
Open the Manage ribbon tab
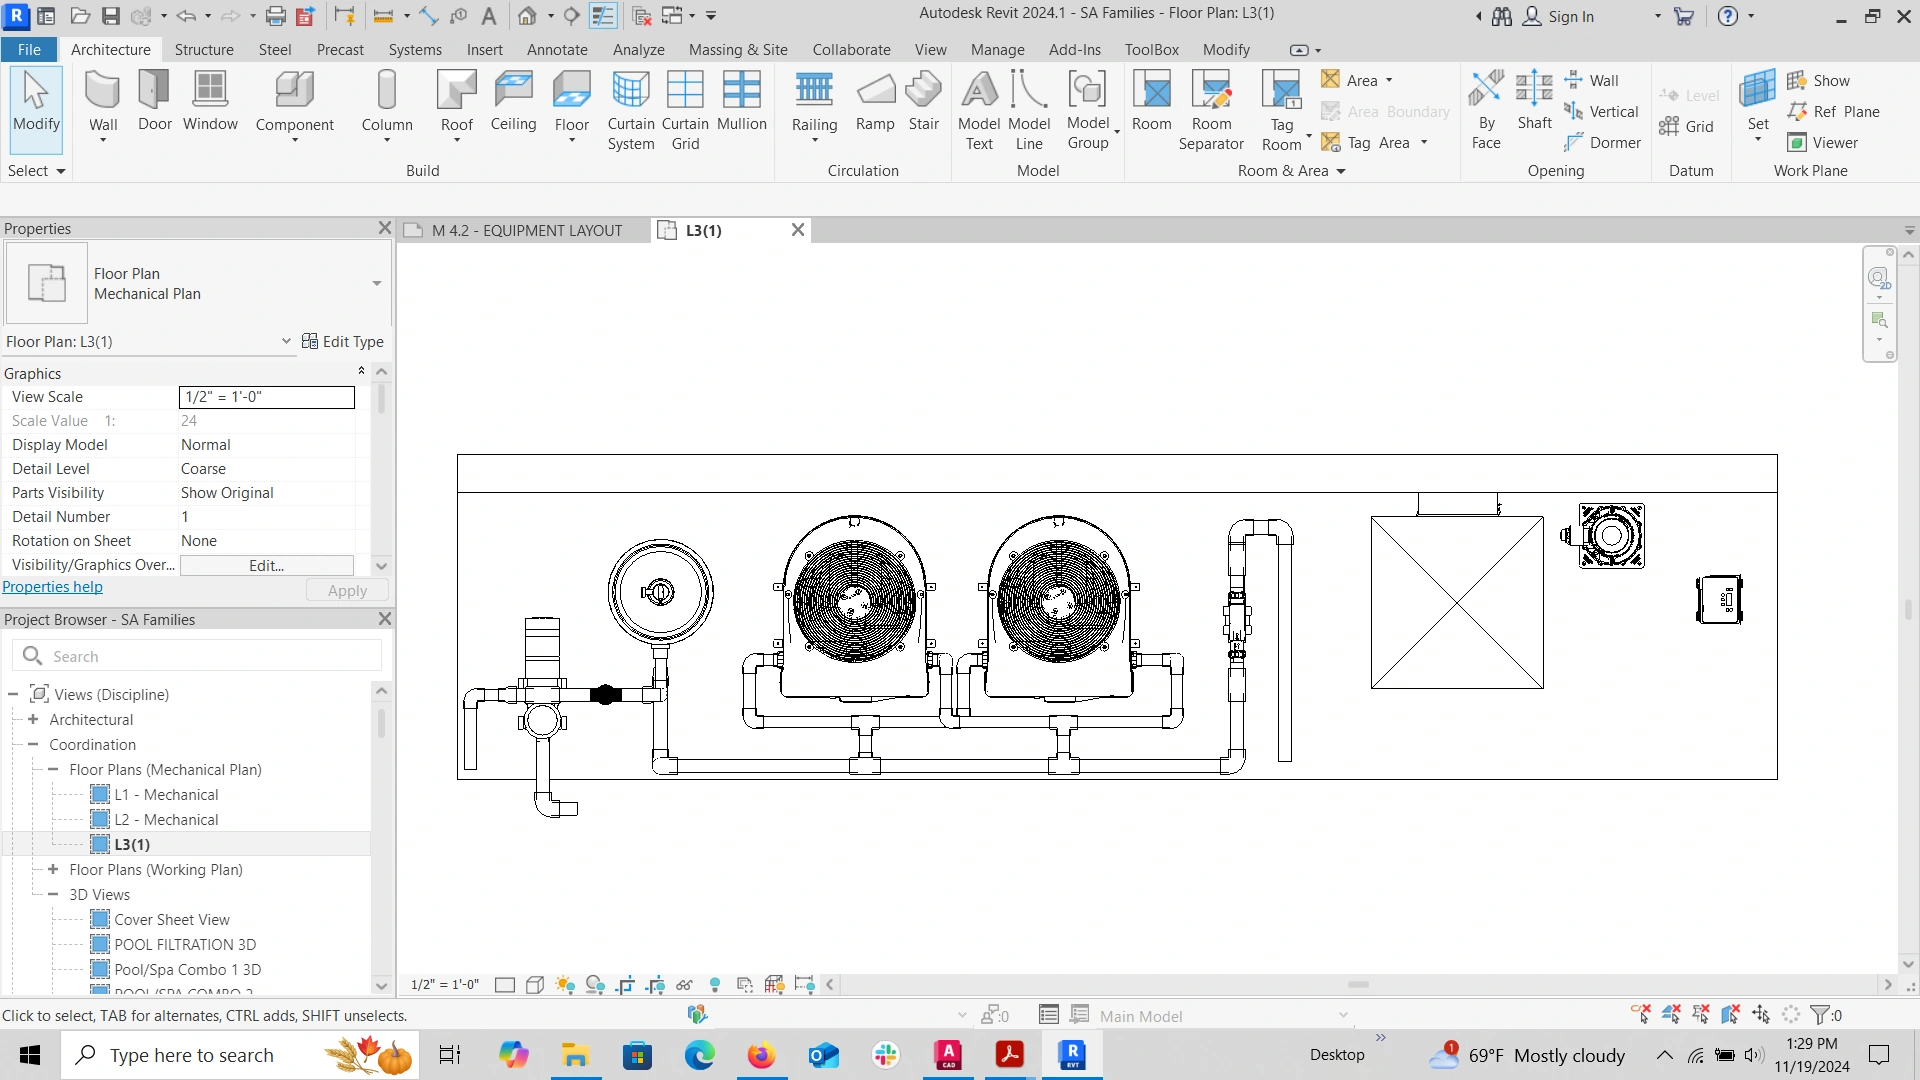997,50
